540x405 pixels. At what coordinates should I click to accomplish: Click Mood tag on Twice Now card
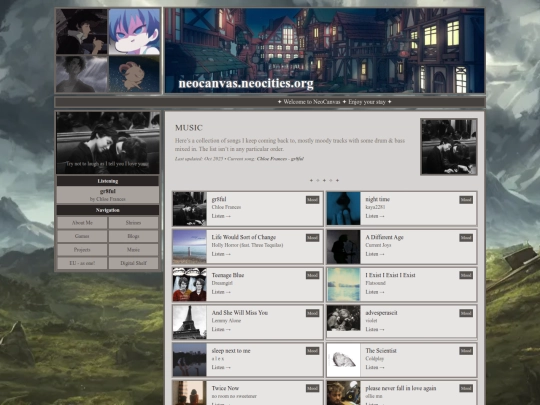(x=312, y=388)
